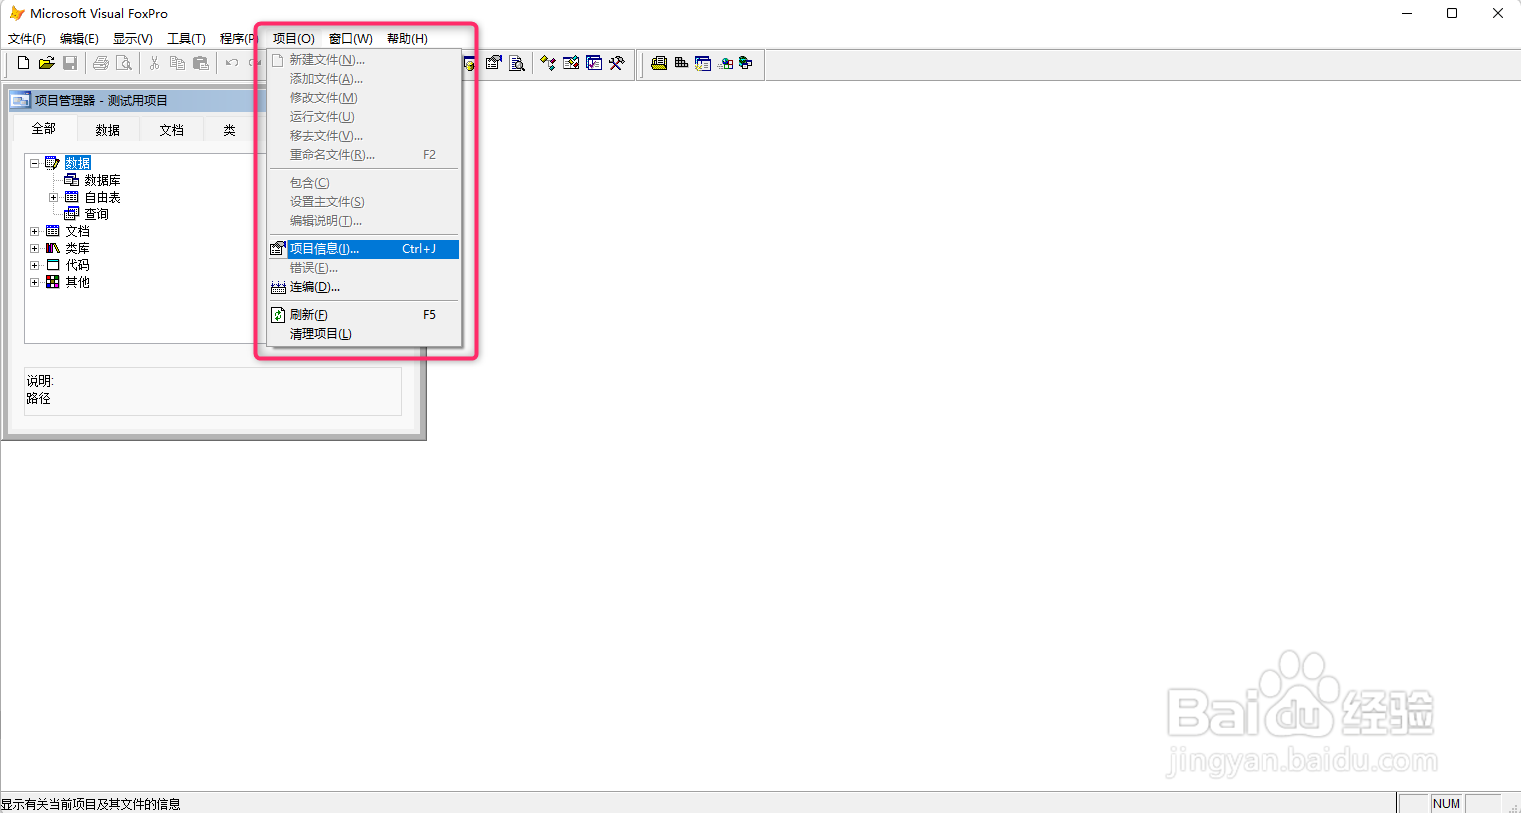
Task: Open the 编辑(E) menu
Action: click(x=79, y=38)
